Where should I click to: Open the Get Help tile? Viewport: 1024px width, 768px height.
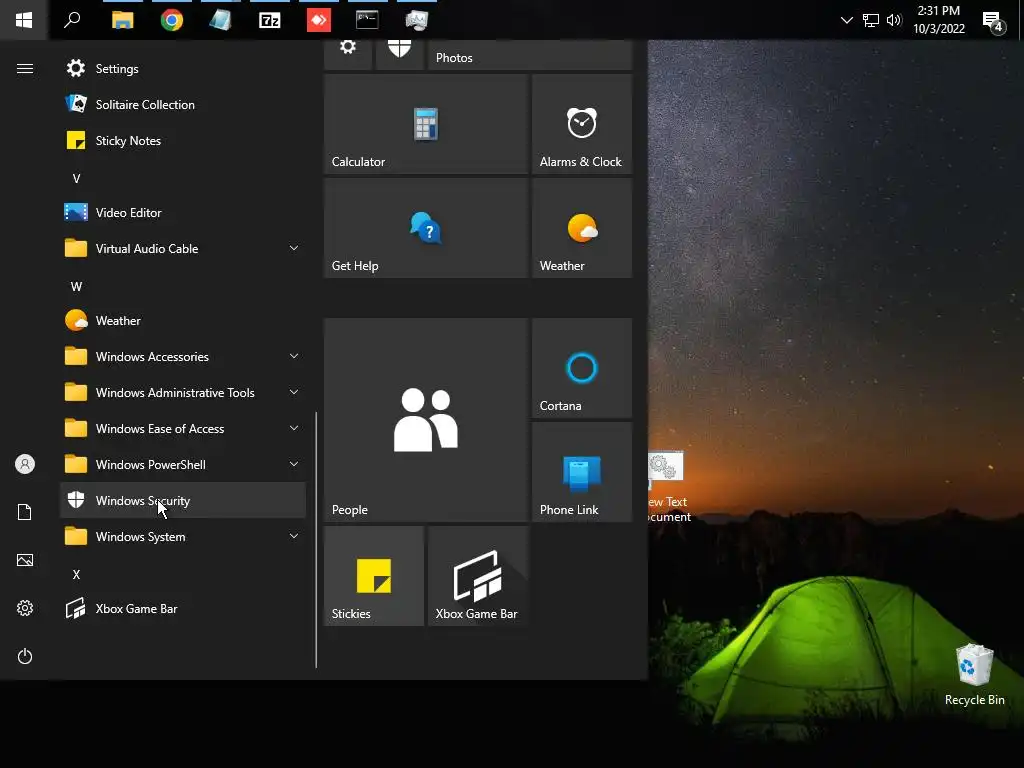[426, 228]
